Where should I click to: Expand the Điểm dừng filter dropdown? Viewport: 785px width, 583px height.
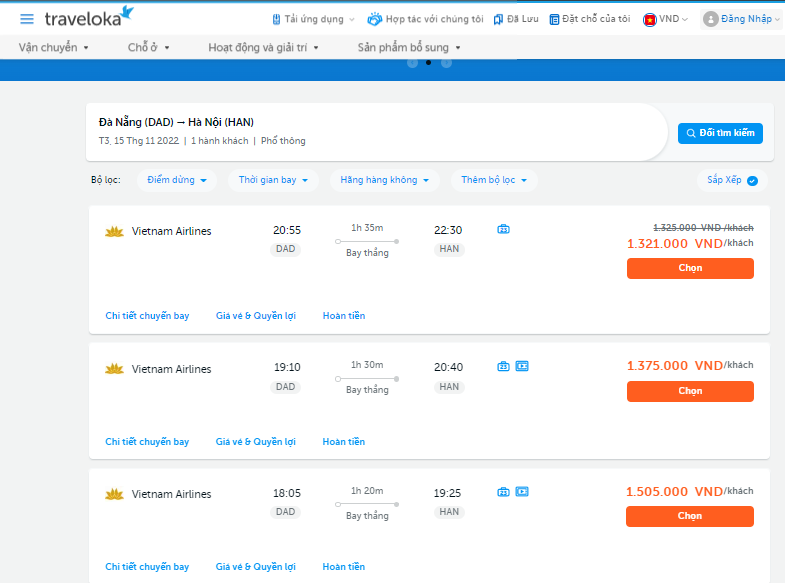pyautogui.click(x=176, y=180)
